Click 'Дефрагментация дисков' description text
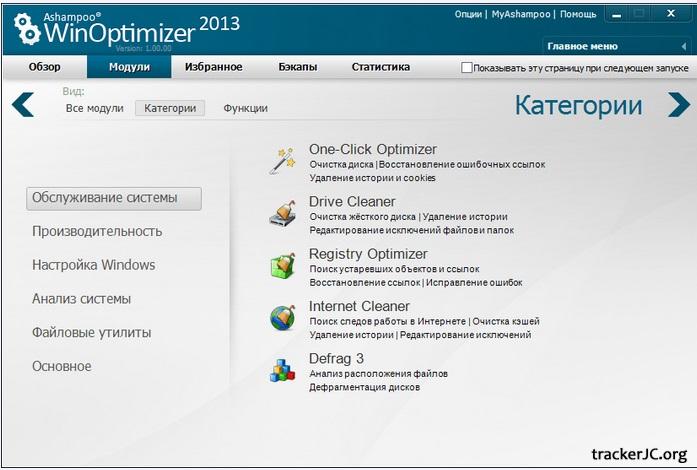Image resolution: width=697 pixels, height=470 pixels. pyautogui.click(x=365, y=387)
